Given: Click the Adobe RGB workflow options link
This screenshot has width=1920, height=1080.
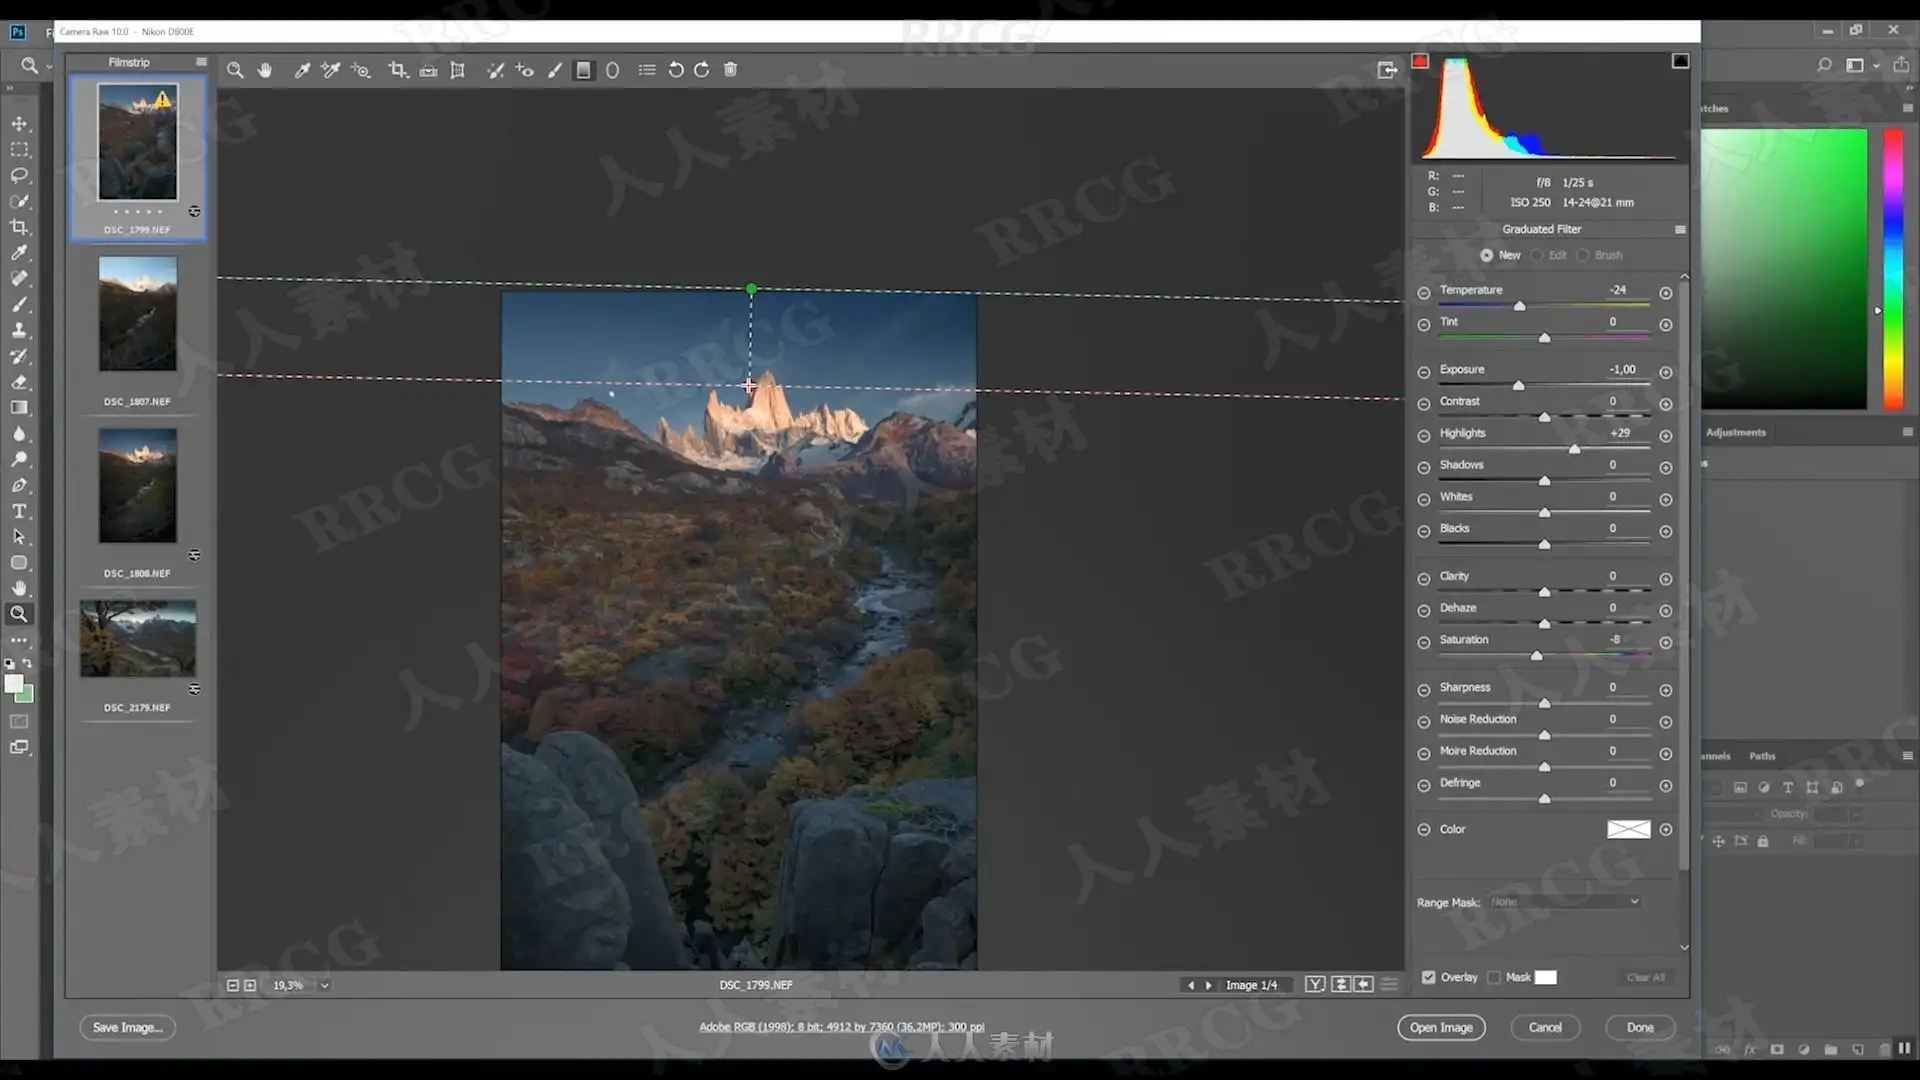Looking at the screenshot, I should (841, 1026).
